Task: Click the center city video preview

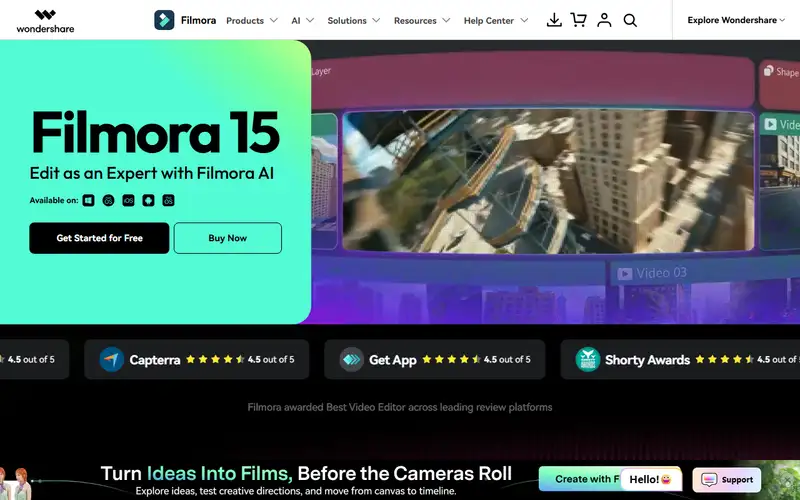Action: (548, 181)
